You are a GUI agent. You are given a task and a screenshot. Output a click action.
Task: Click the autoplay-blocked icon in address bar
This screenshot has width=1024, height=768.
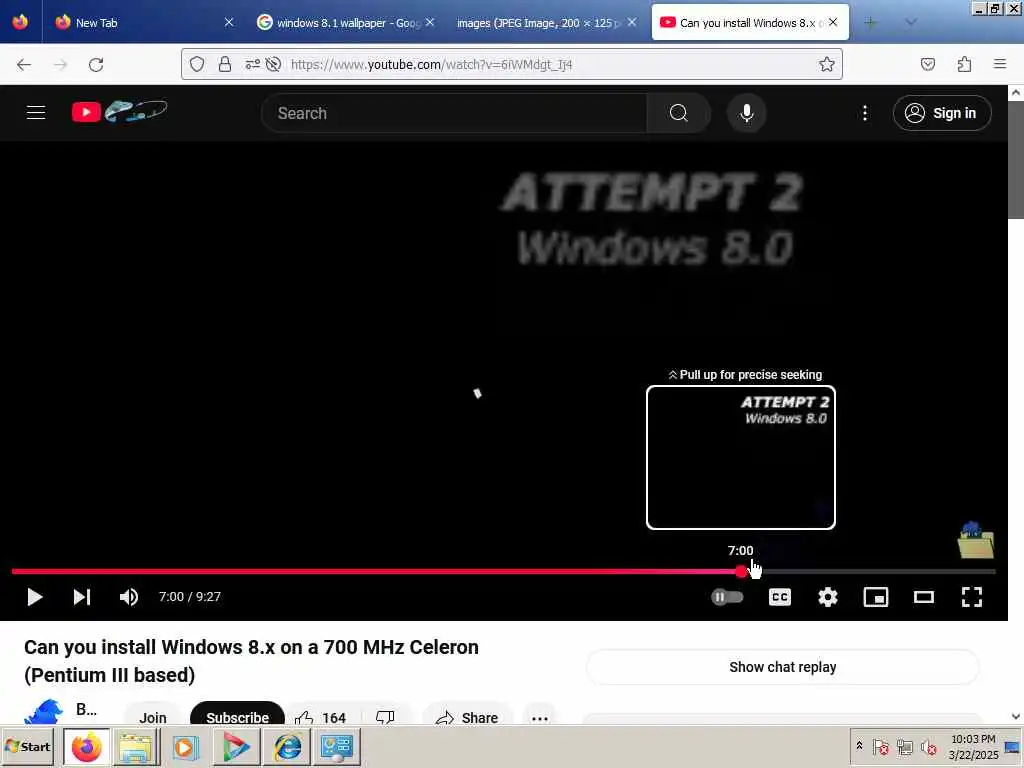(274, 64)
